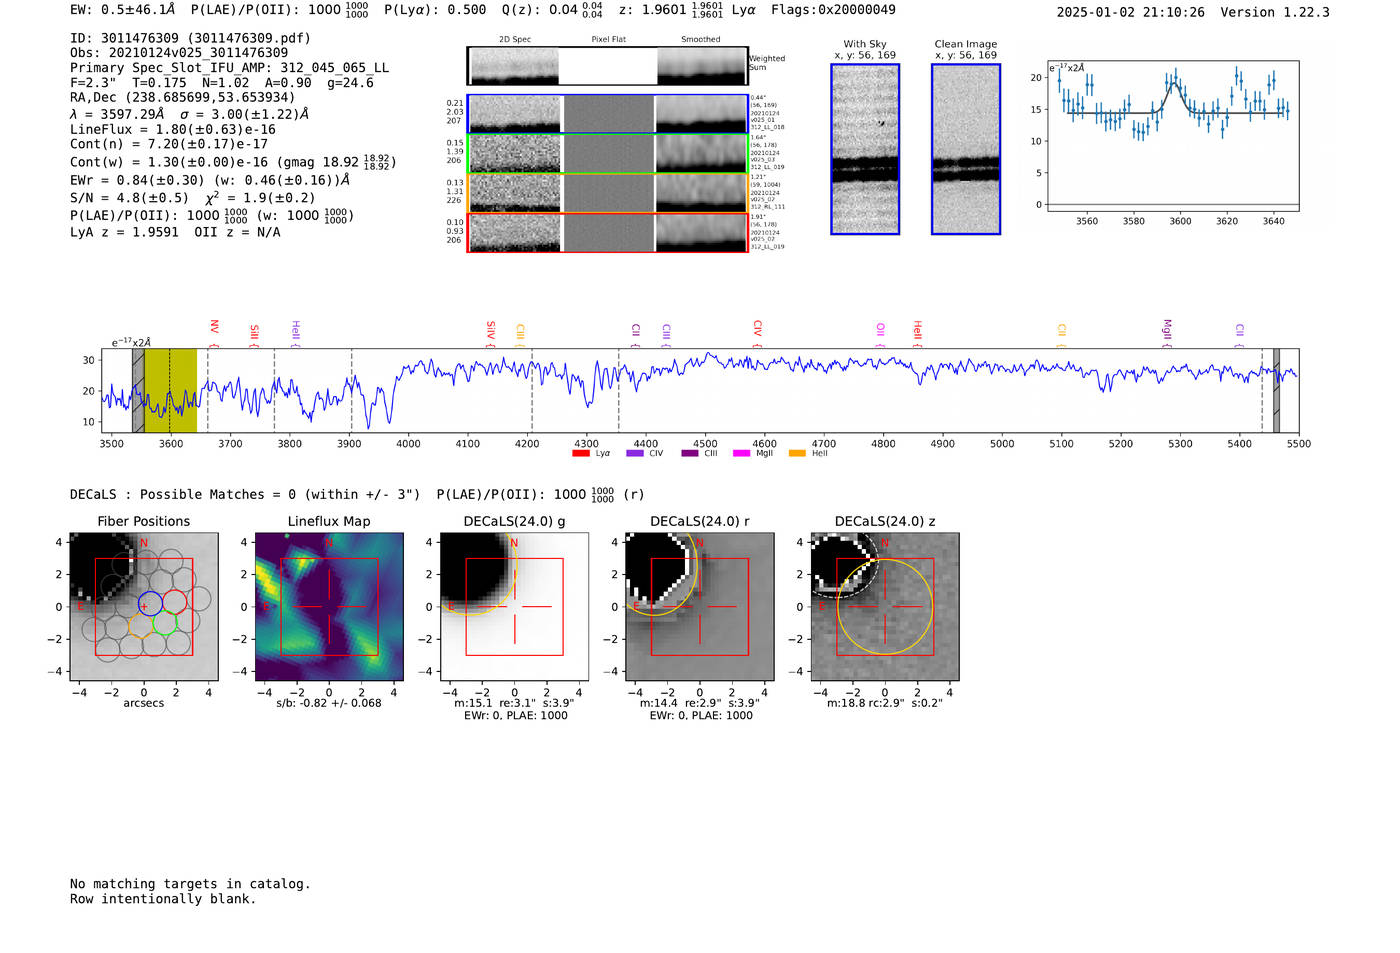This screenshot has width=1400, height=953.
Task: Click the m:14.4 re:2.9" s:3.9" caption
Action: coord(700,703)
